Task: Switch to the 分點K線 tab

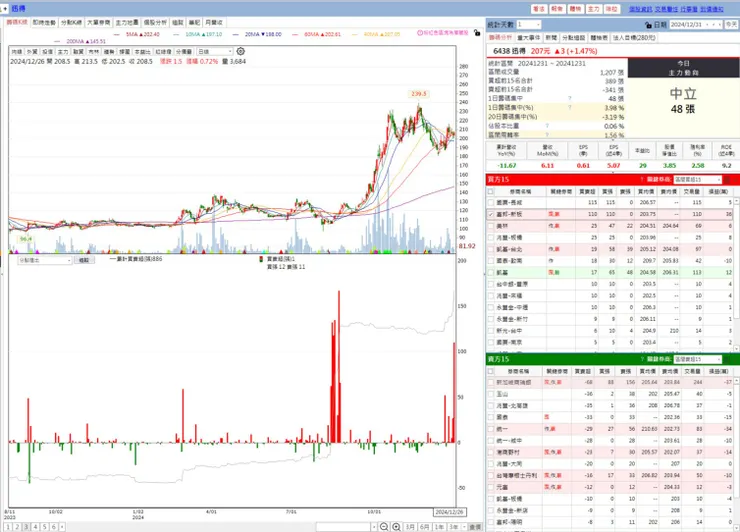Action: (x=71, y=22)
